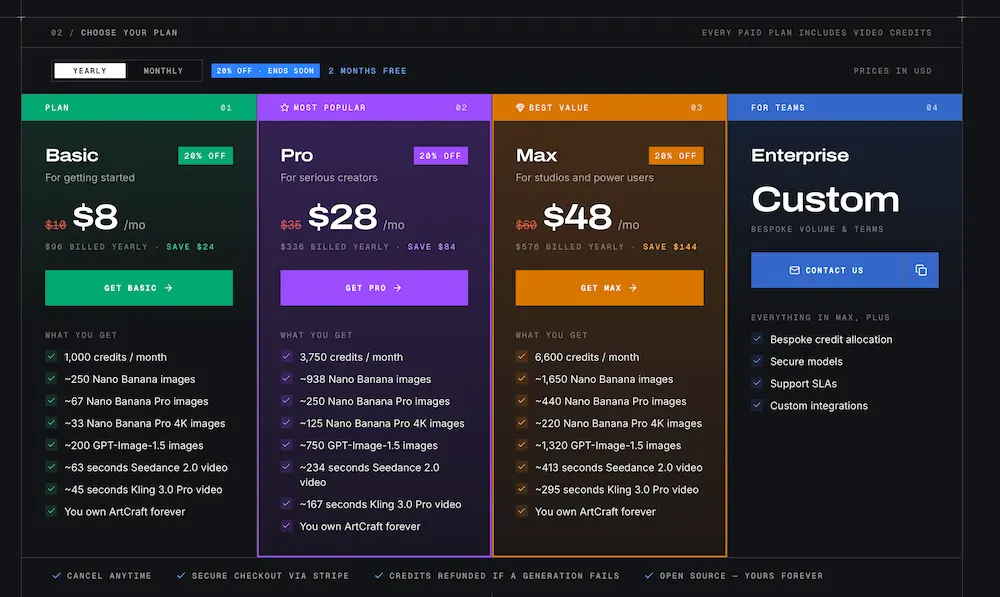This screenshot has width=1000, height=597.
Task: Click the GET BASIC button
Action: [x=139, y=288]
